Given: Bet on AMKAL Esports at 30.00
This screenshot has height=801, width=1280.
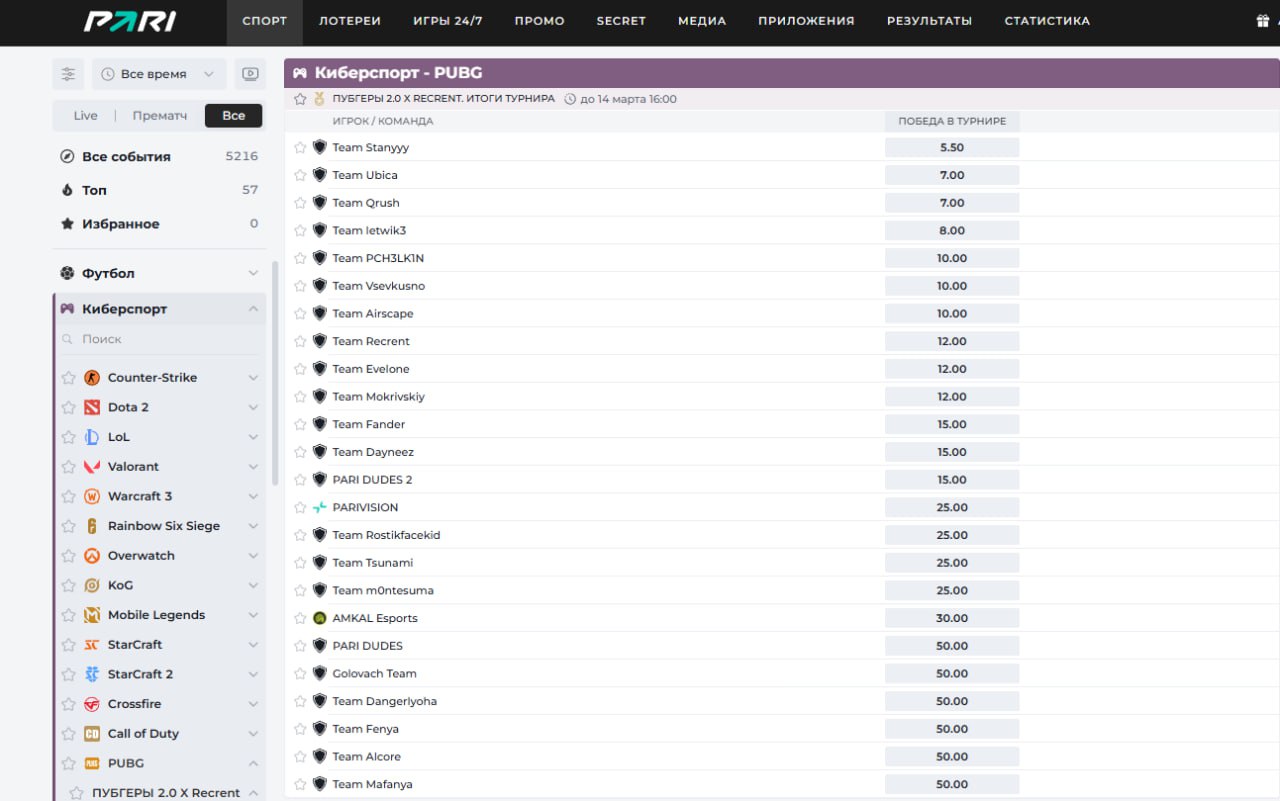Looking at the screenshot, I should point(952,618).
